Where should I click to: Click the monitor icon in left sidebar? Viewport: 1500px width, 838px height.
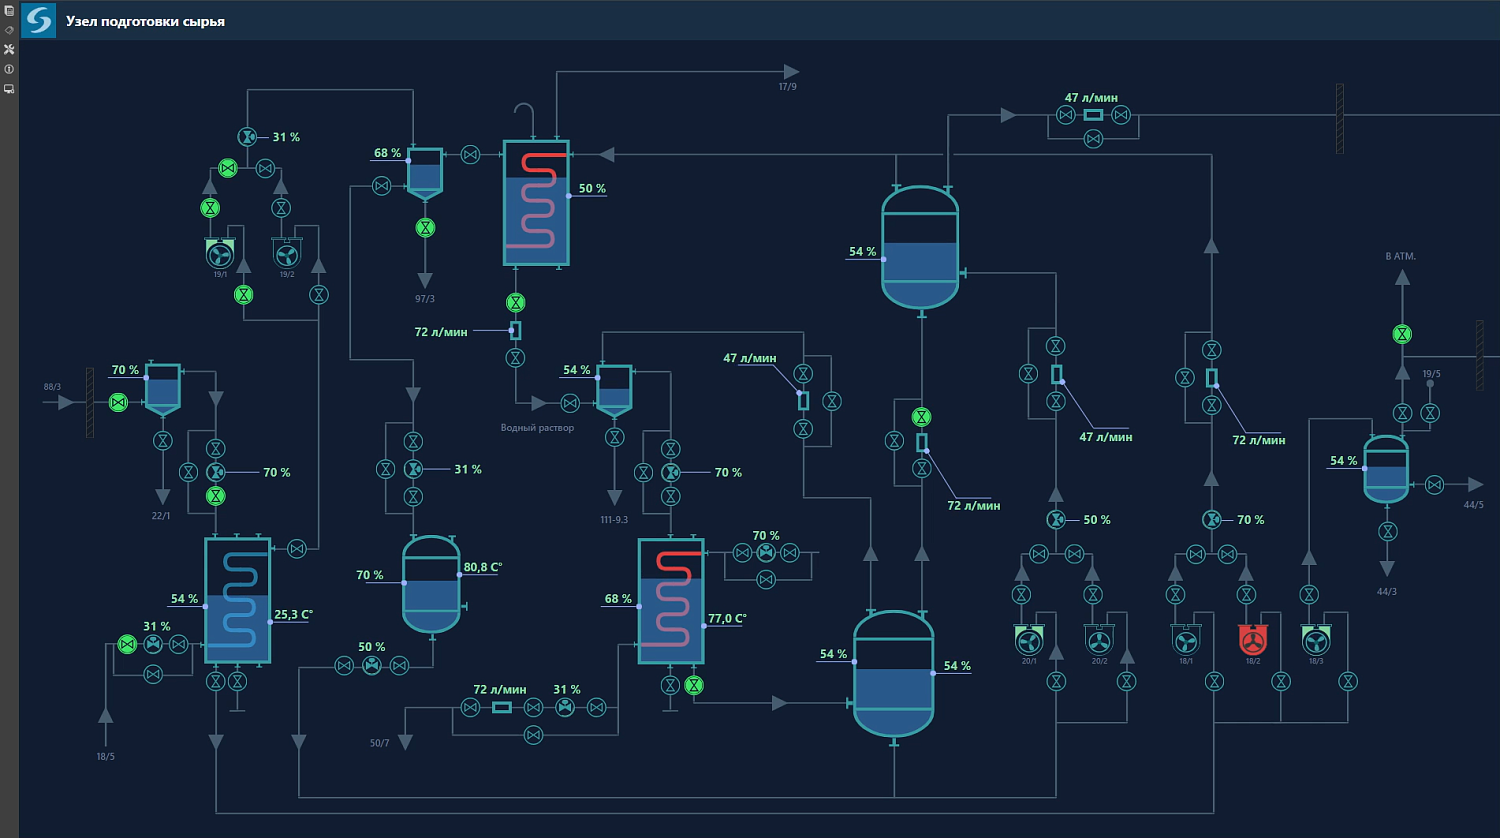coord(9,89)
